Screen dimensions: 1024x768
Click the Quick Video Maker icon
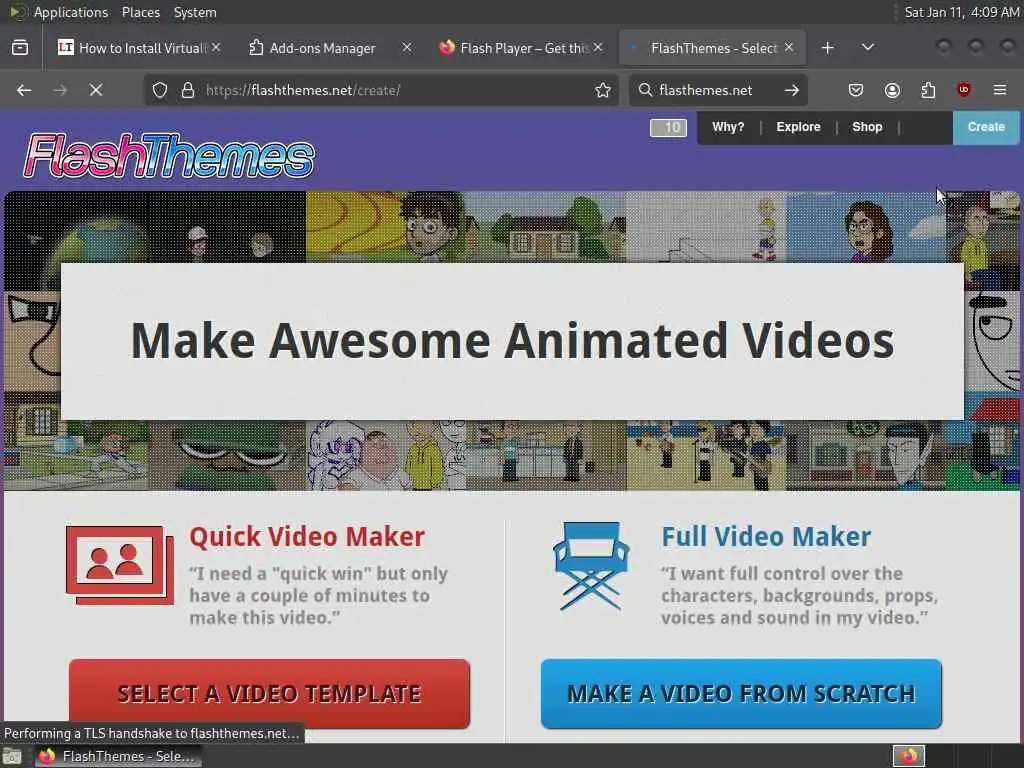[x=120, y=565]
